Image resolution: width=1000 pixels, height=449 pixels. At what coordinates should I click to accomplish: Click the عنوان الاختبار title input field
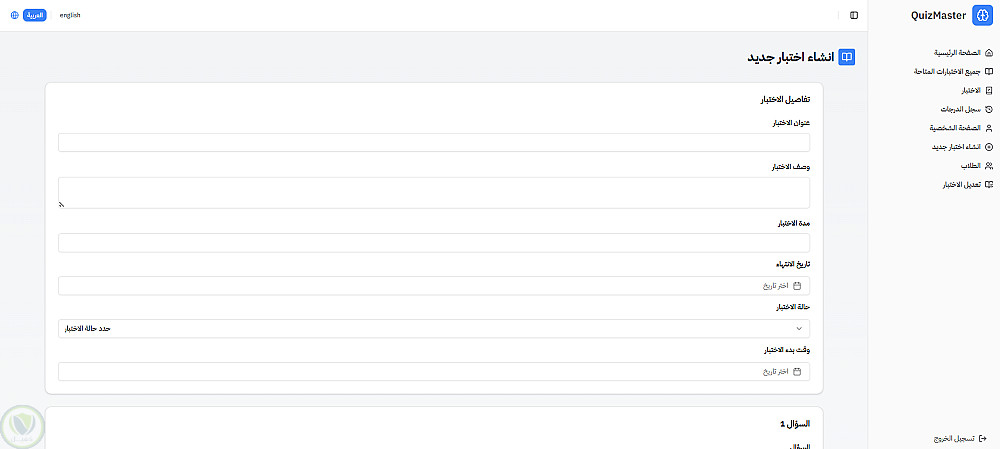(434, 143)
